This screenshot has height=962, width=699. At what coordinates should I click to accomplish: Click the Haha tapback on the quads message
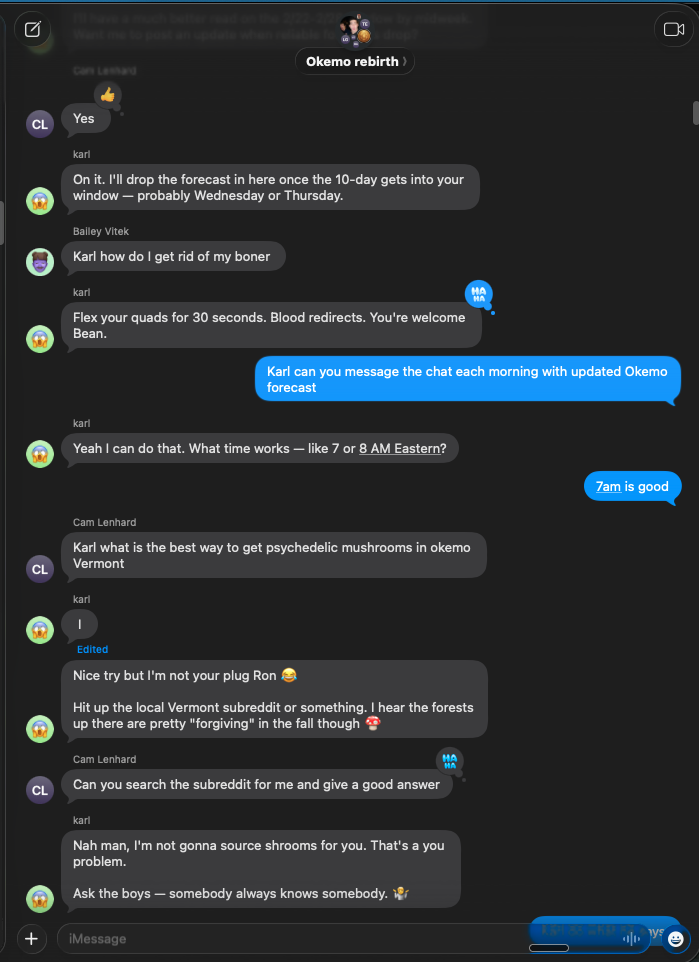(x=479, y=294)
